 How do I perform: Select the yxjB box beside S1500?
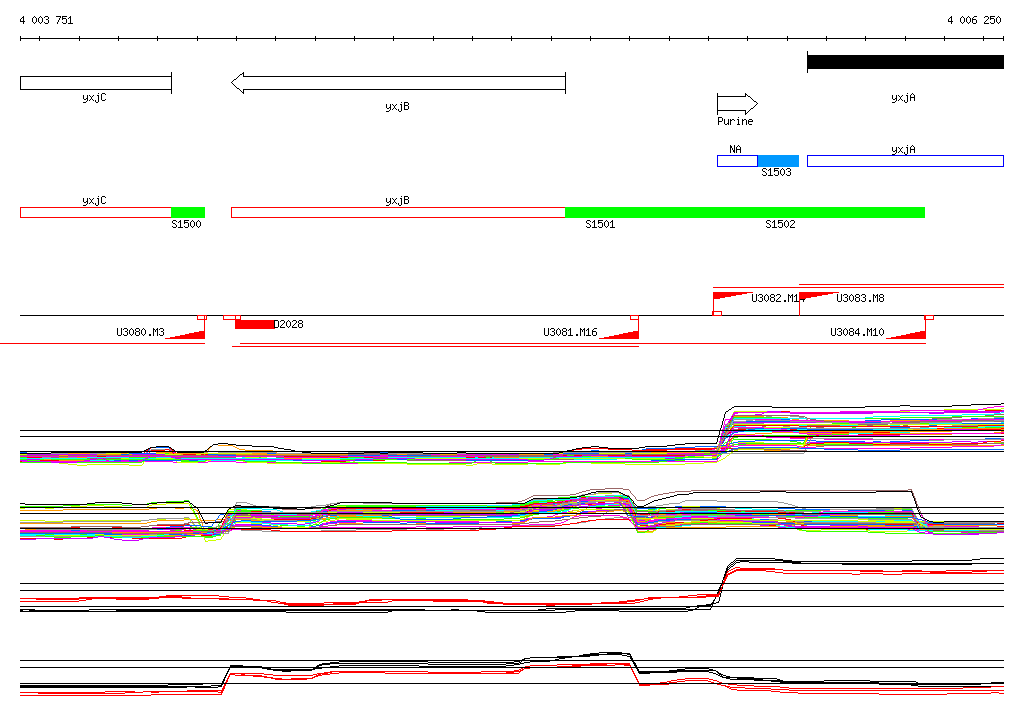point(398,212)
